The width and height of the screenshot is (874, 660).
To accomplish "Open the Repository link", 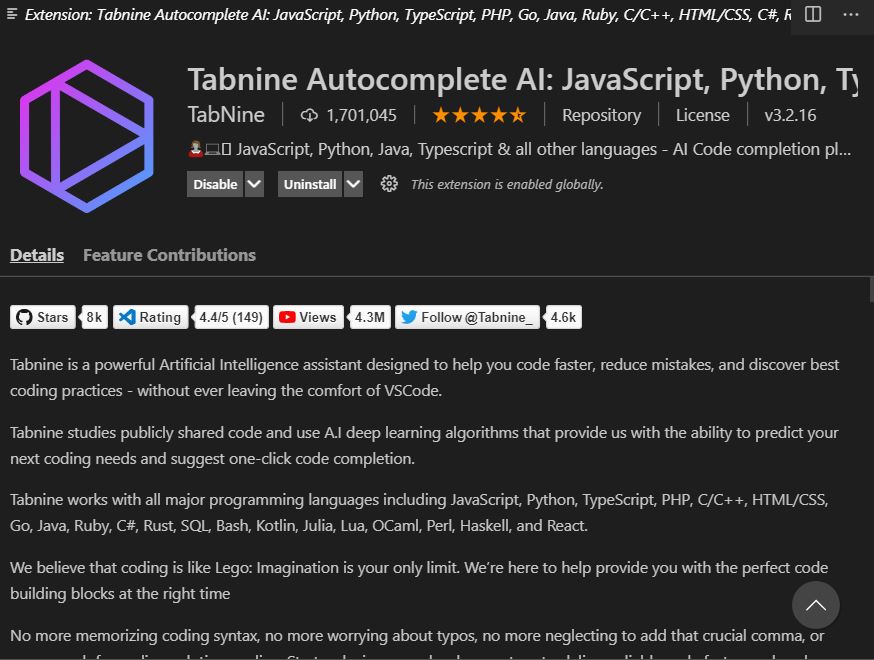I will pyautogui.click(x=601, y=115).
